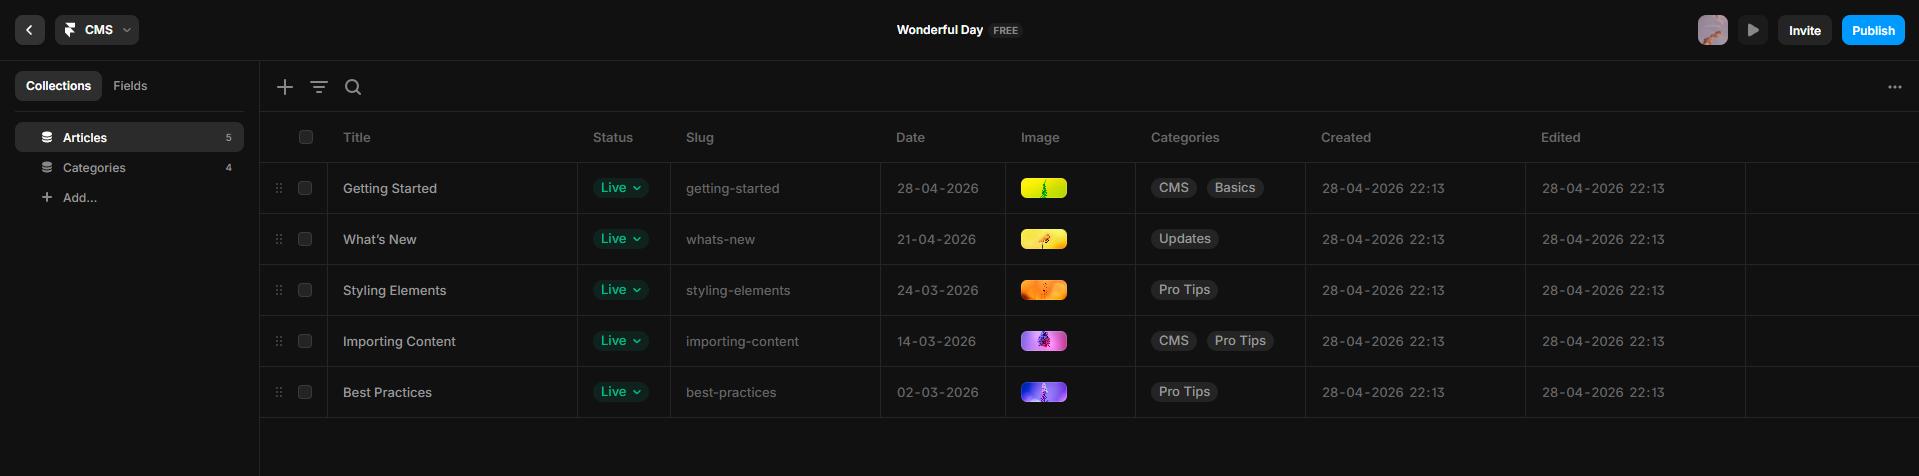Viewport: 1919px width, 476px height.
Task: Click the back arrow icon
Action: (30, 30)
